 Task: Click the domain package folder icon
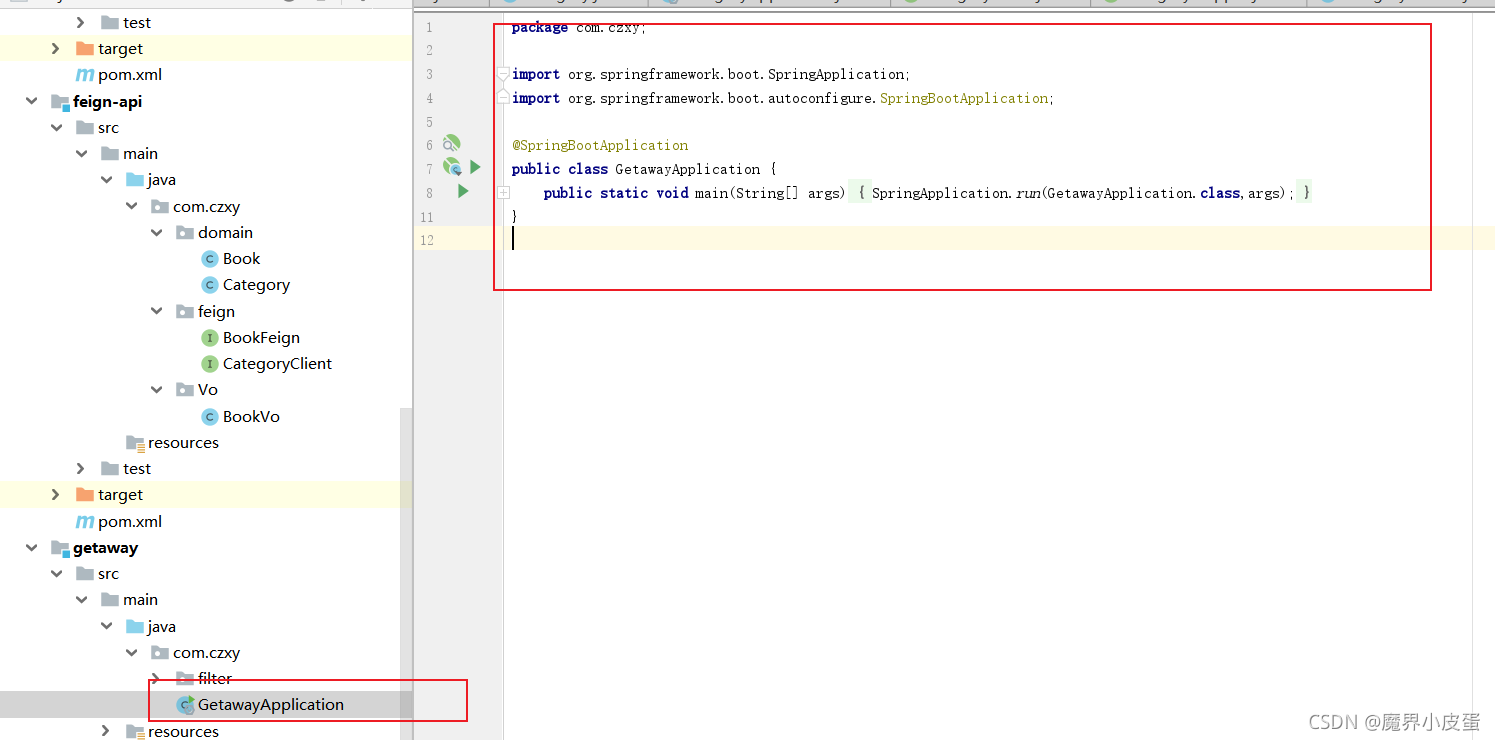[185, 233]
